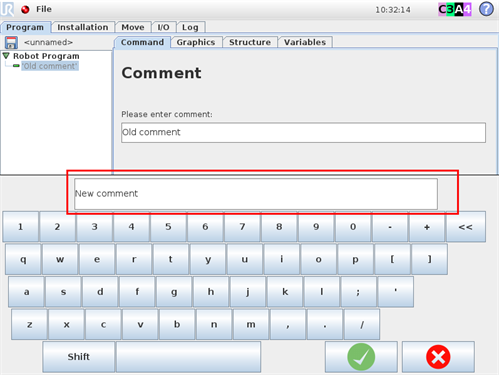Viewport: 499px width, 375px height.
Task: Tap the s key
Action: pos(64,292)
